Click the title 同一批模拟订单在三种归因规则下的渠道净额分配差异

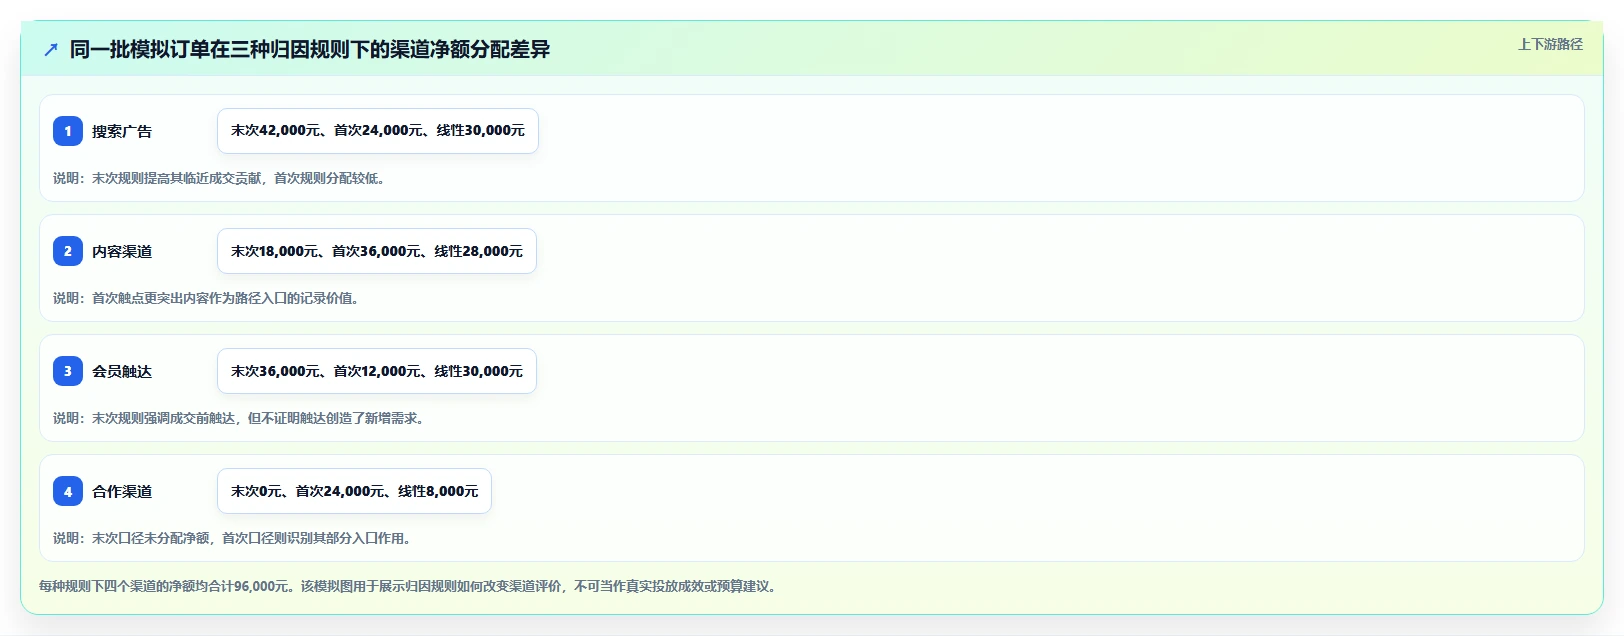310,49
